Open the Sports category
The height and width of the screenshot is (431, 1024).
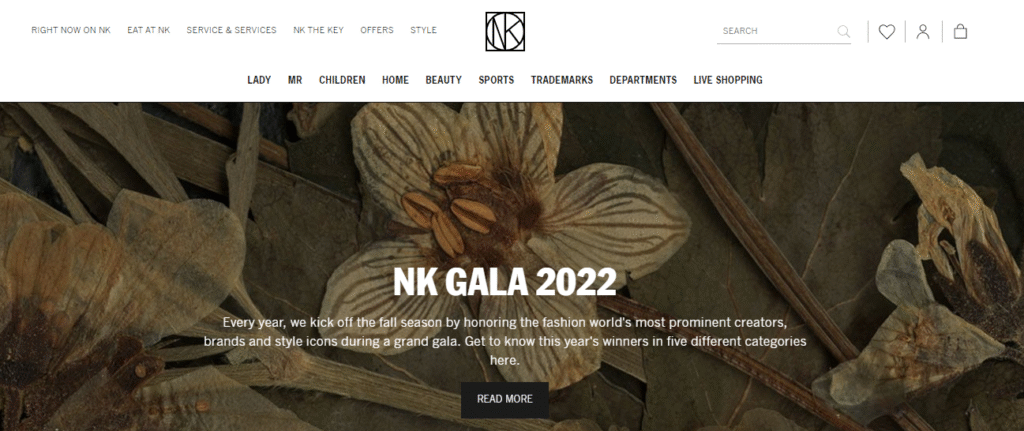pyautogui.click(x=496, y=80)
